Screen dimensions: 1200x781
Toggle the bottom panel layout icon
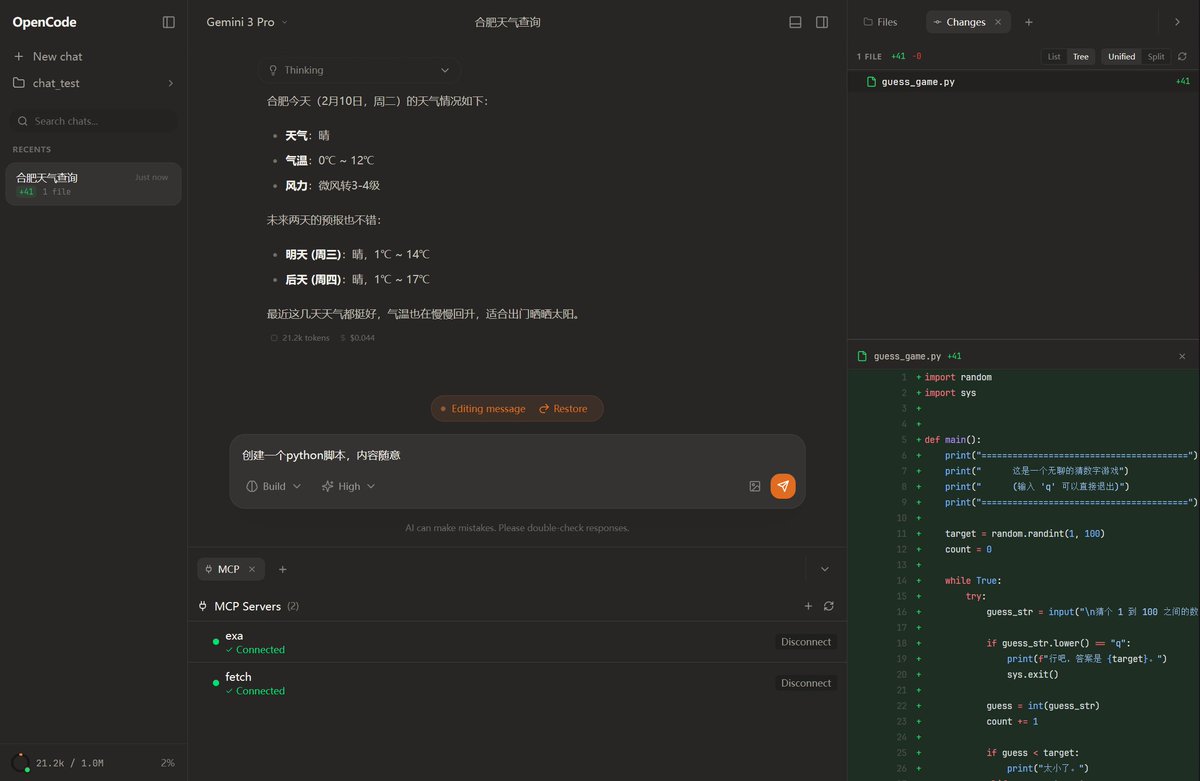796,22
